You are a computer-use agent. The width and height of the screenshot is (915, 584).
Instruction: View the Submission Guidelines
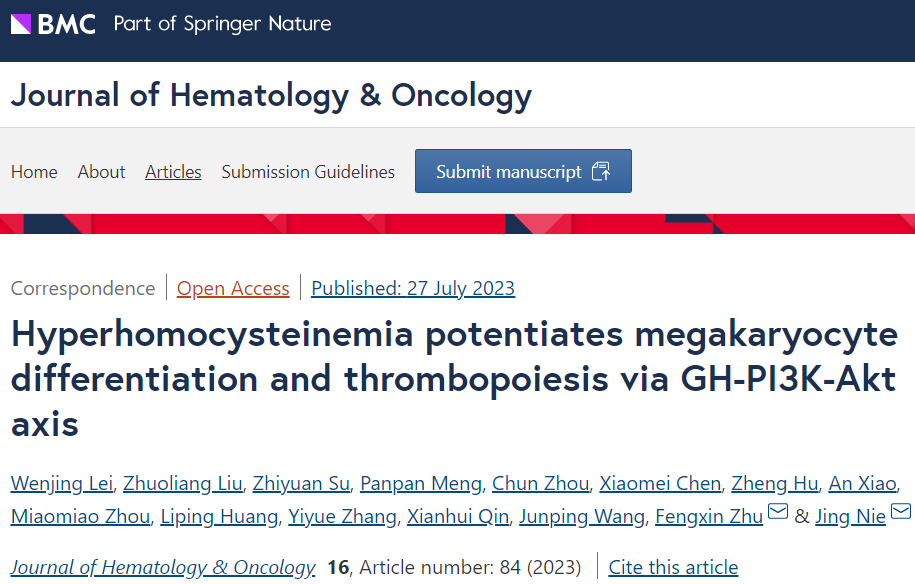(308, 172)
